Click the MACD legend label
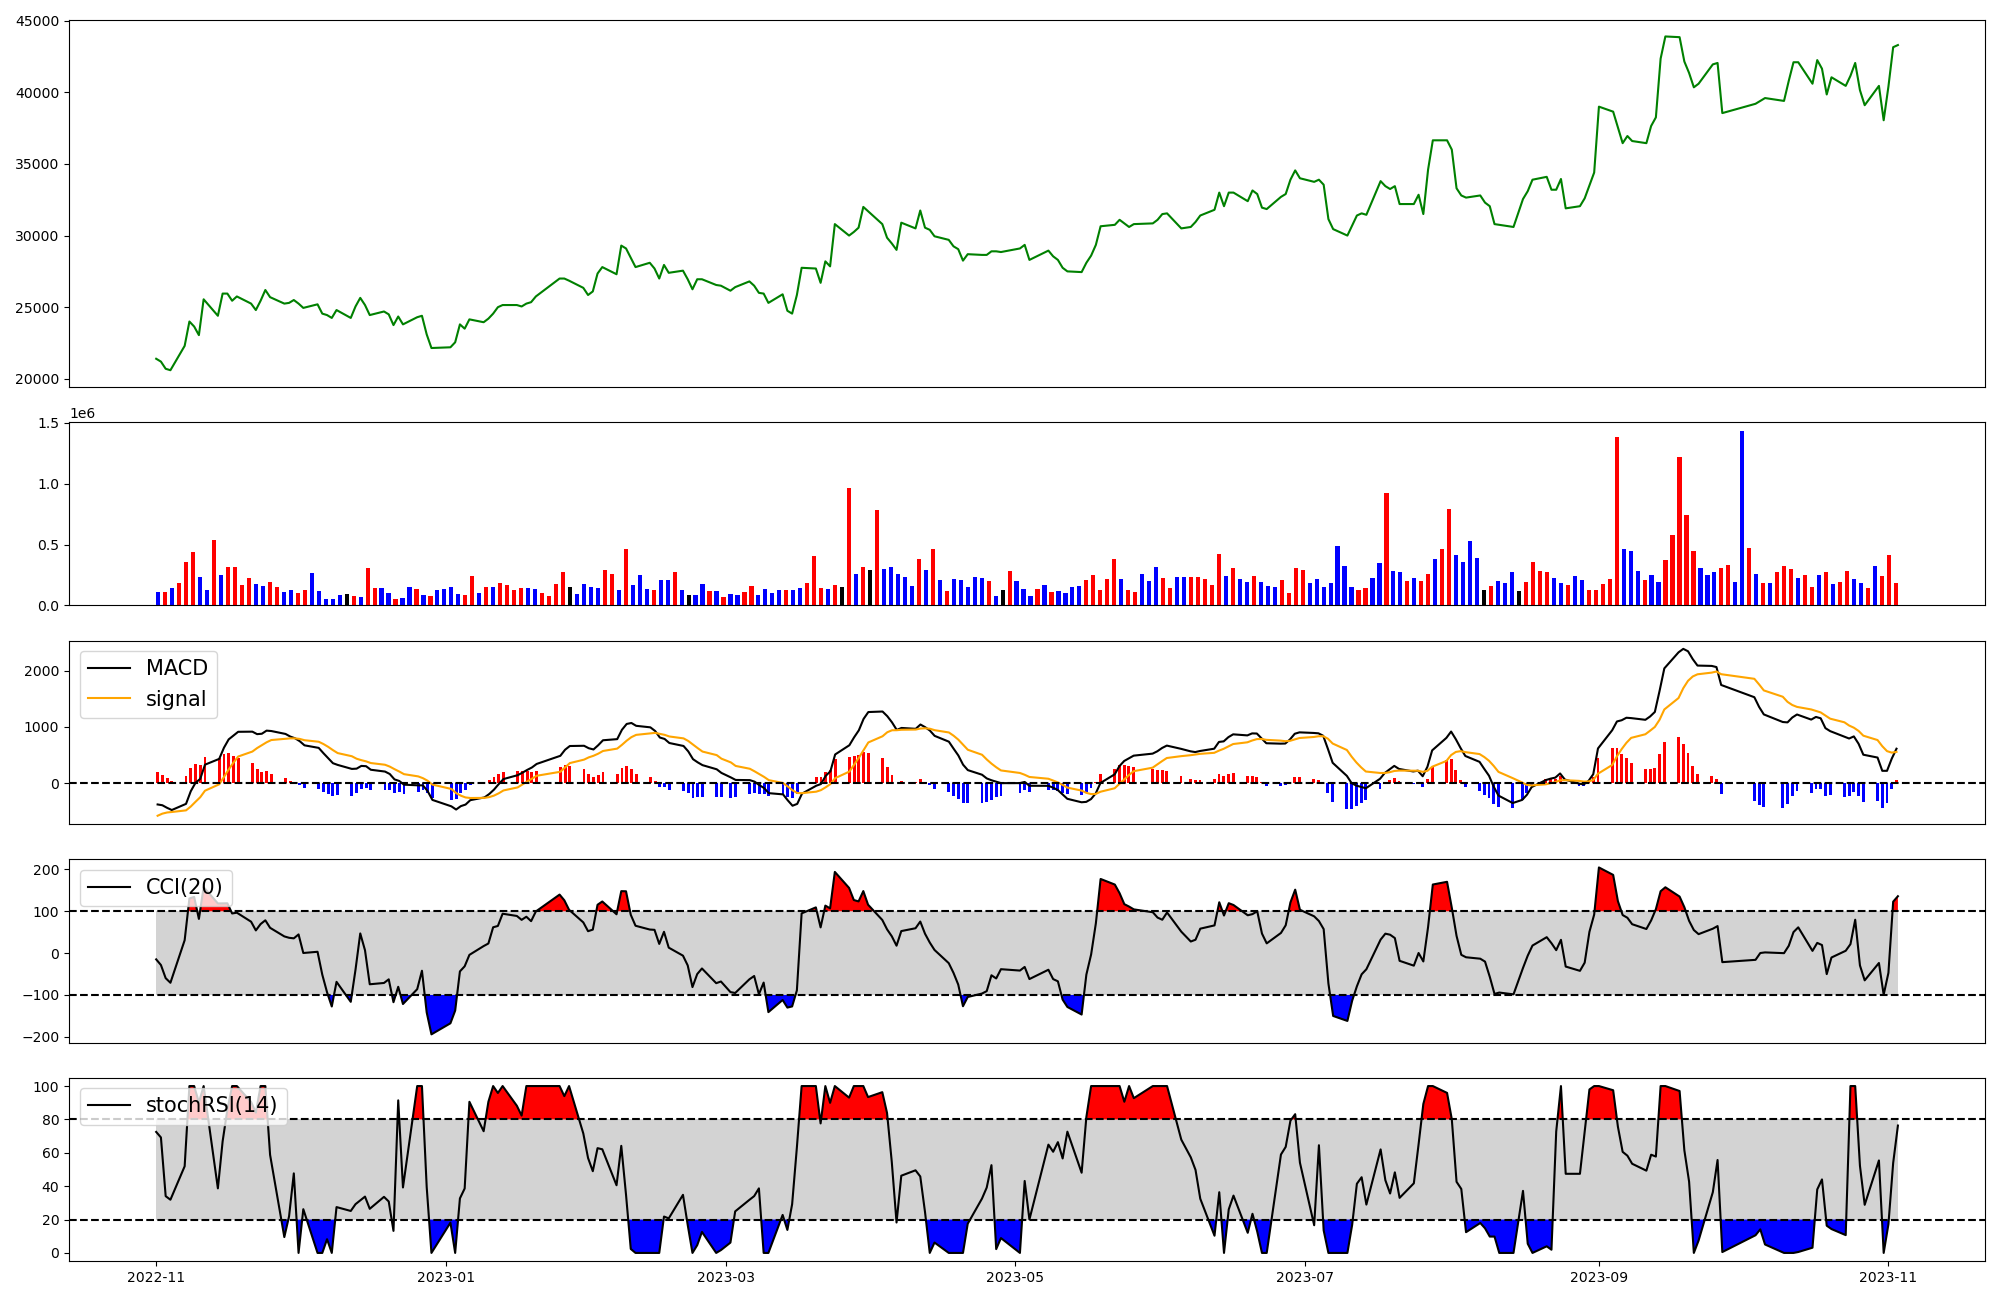Image resolution: width=2000 pixels, height=1300 pixels. click(176, 668)
